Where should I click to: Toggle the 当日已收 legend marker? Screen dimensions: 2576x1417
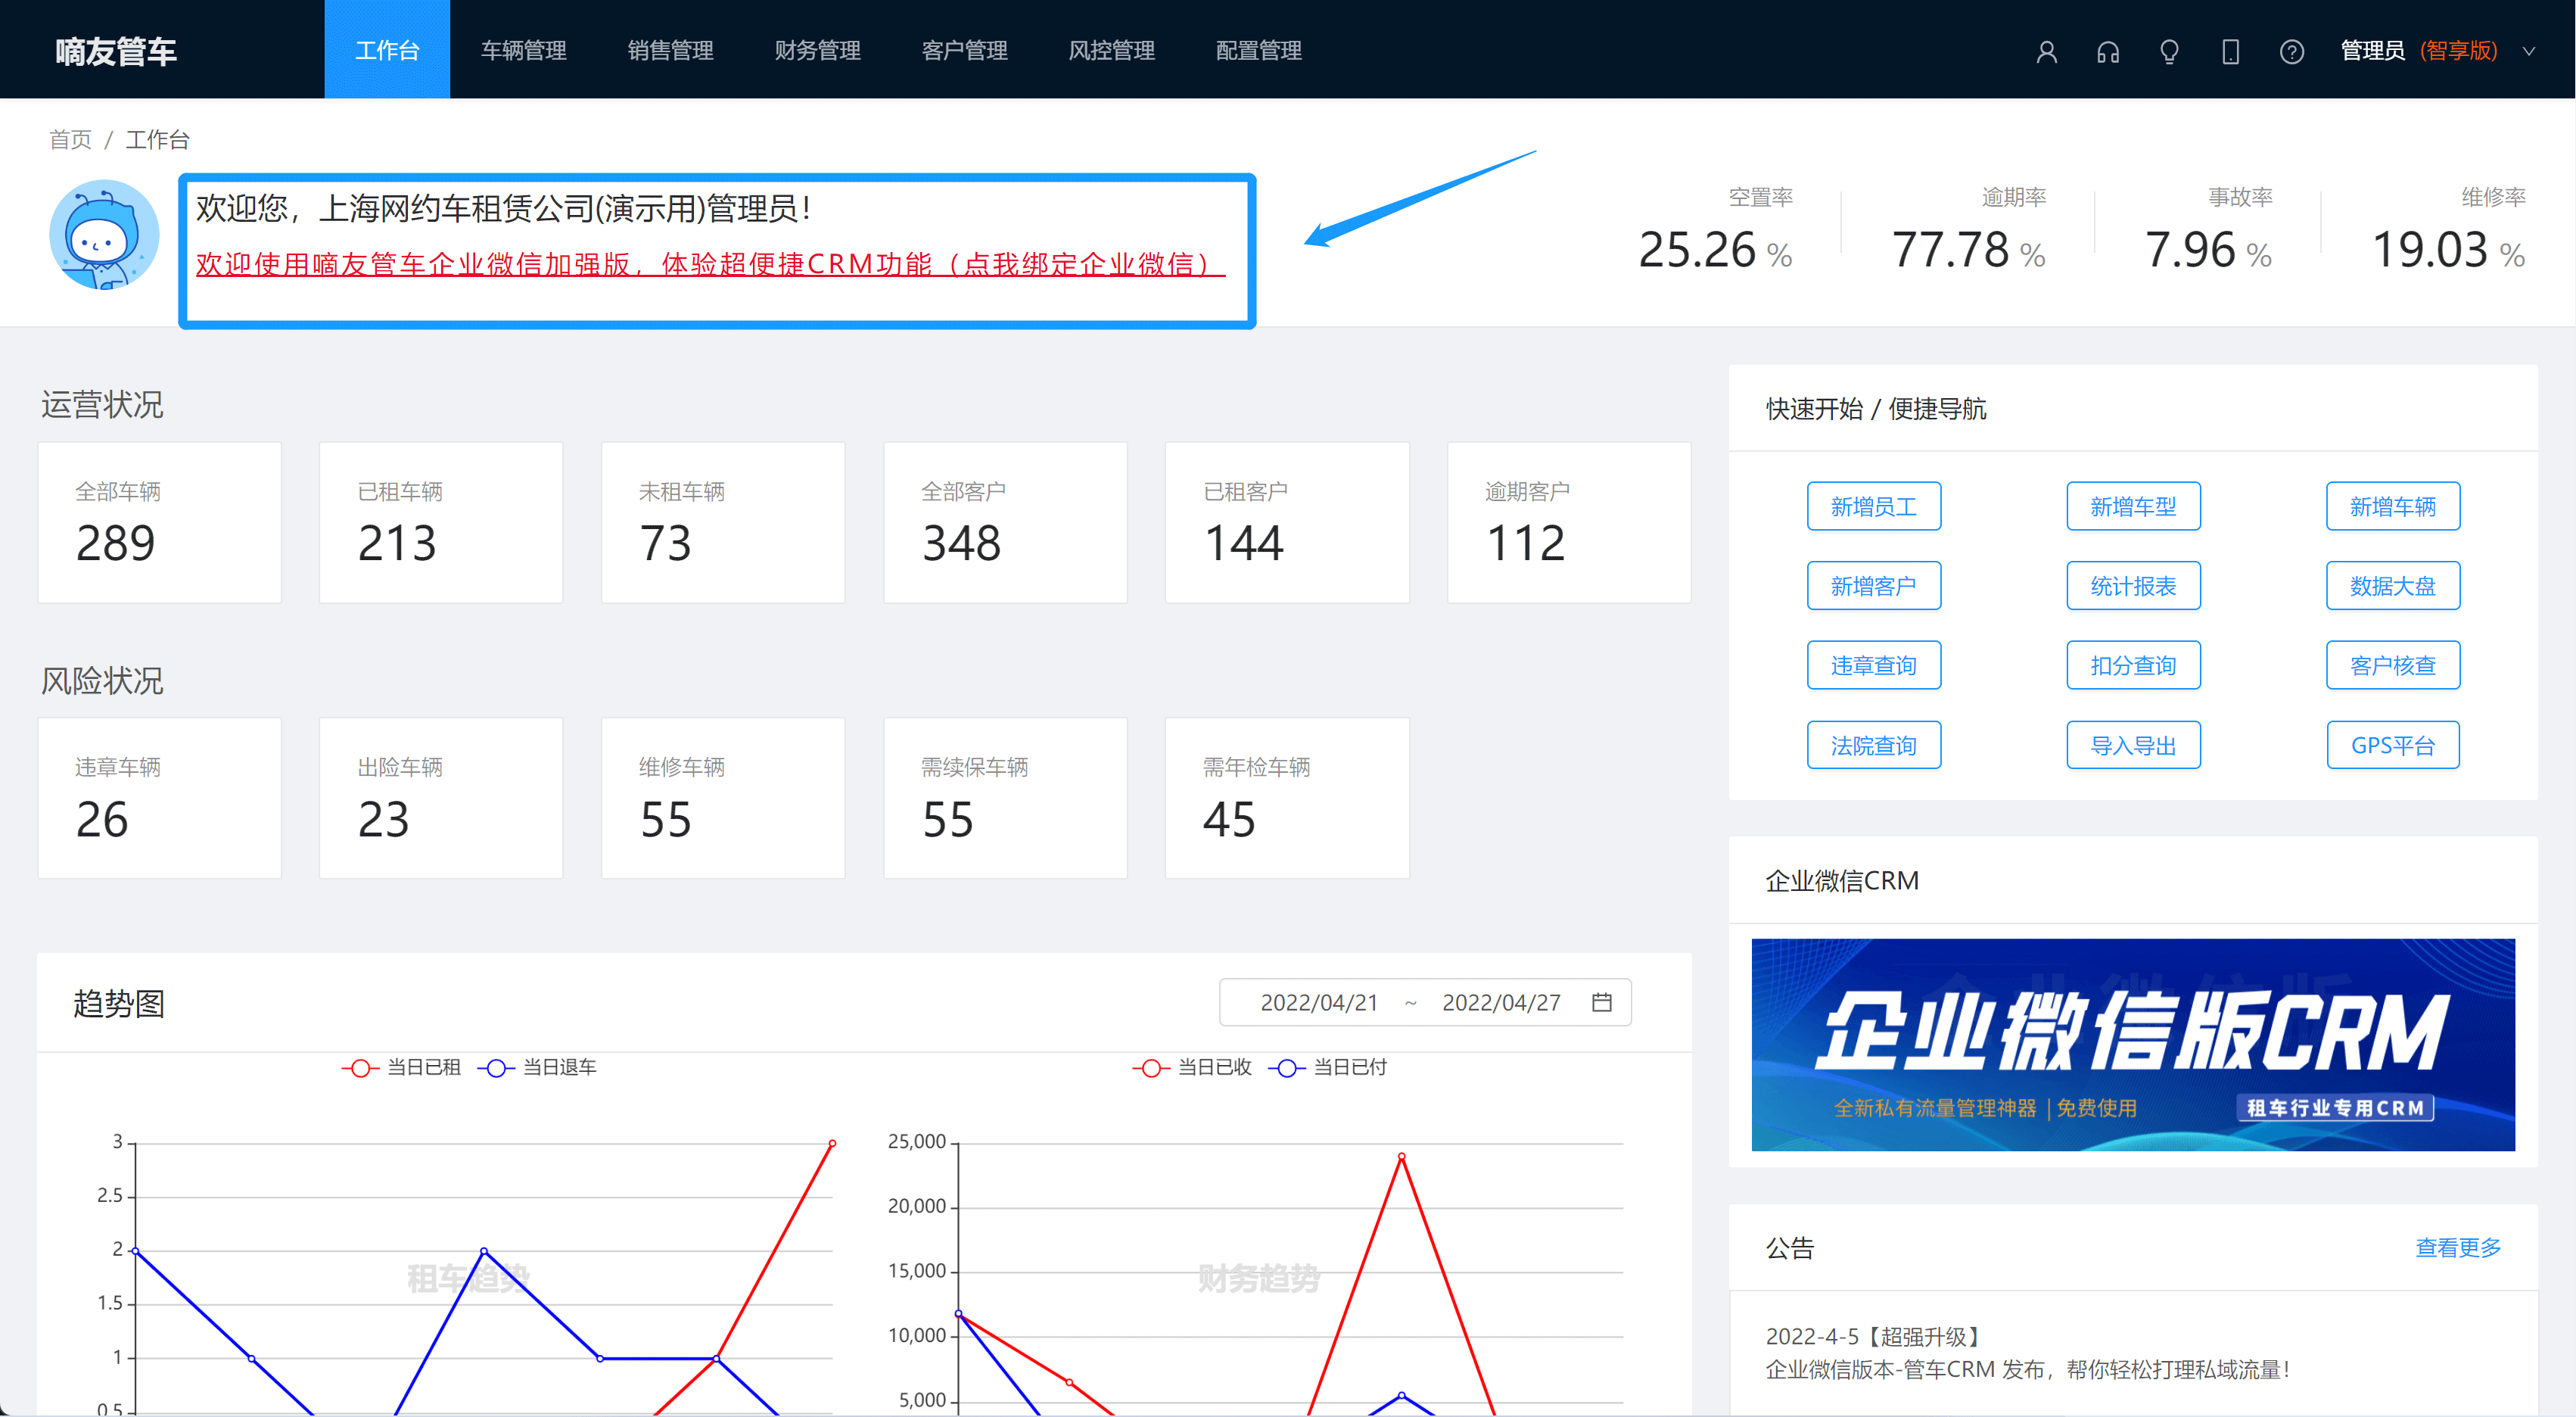1151,1068
